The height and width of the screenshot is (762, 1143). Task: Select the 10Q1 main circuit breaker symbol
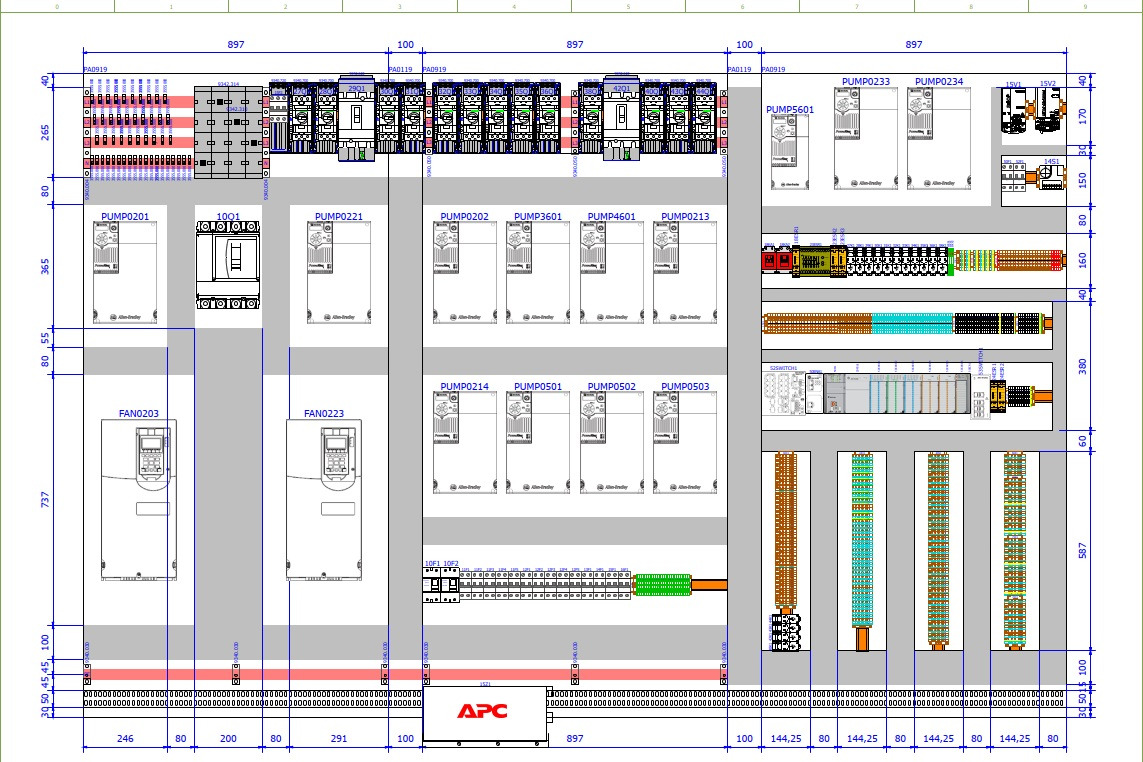[x=228, y=265]
